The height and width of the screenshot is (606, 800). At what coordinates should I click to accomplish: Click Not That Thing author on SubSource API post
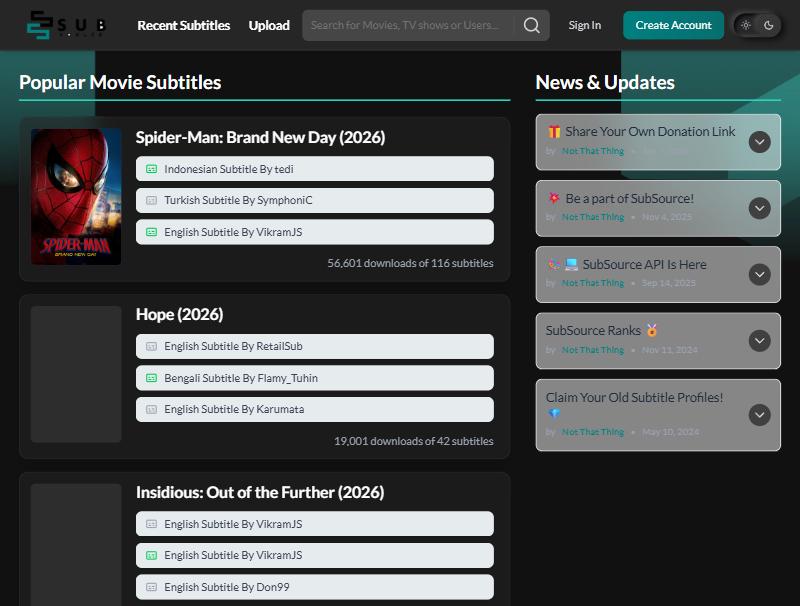[x=593, y=283]
